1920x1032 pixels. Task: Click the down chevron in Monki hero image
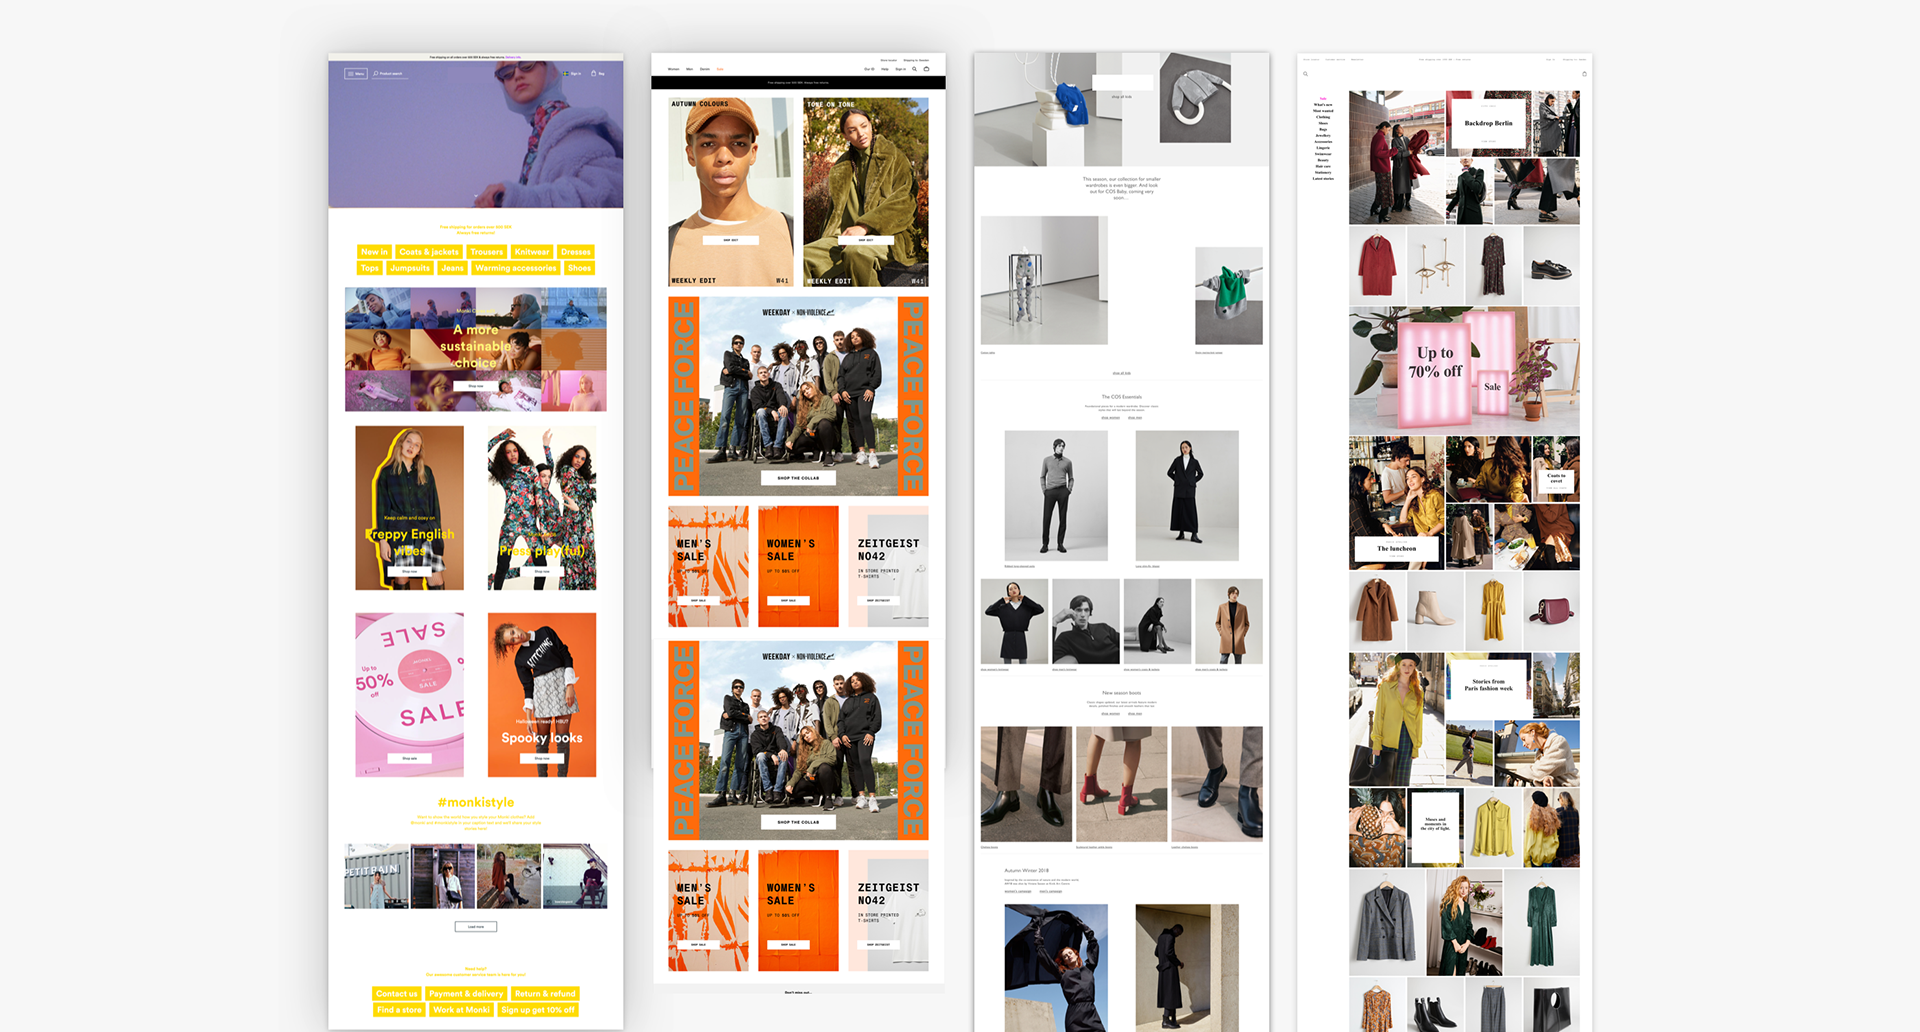476,196
